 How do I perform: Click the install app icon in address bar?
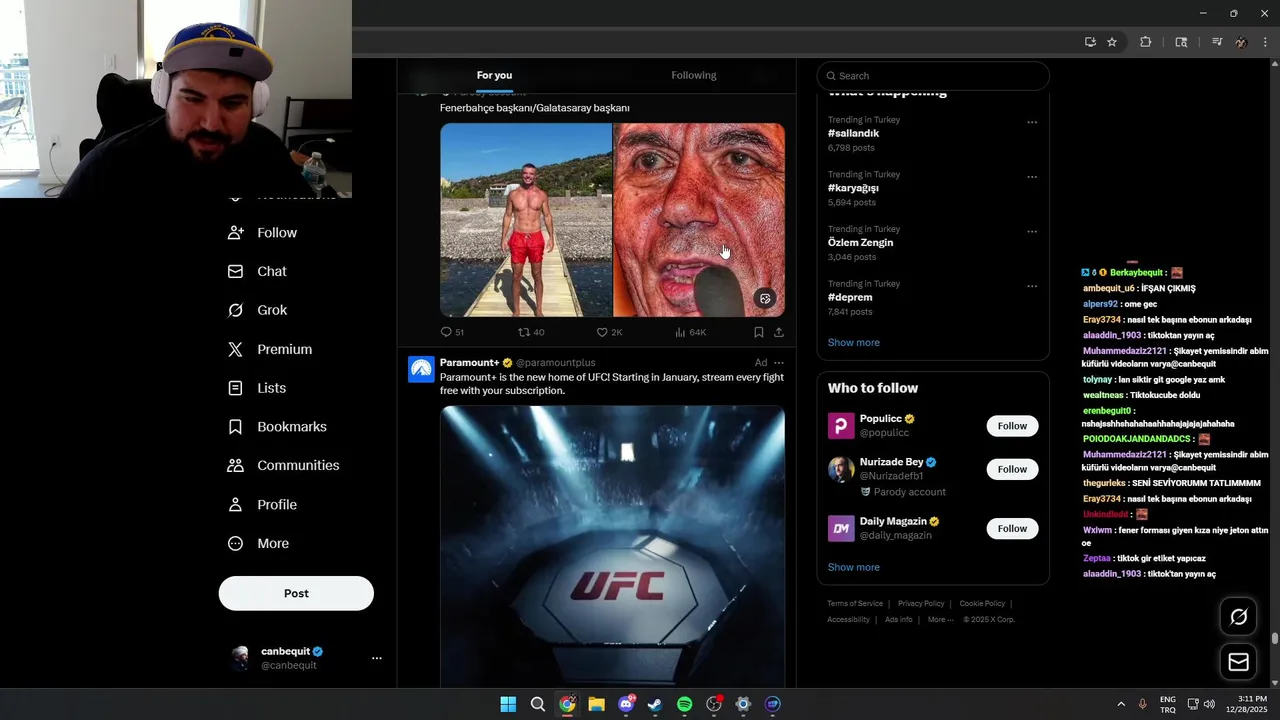tap(1090, 42)
